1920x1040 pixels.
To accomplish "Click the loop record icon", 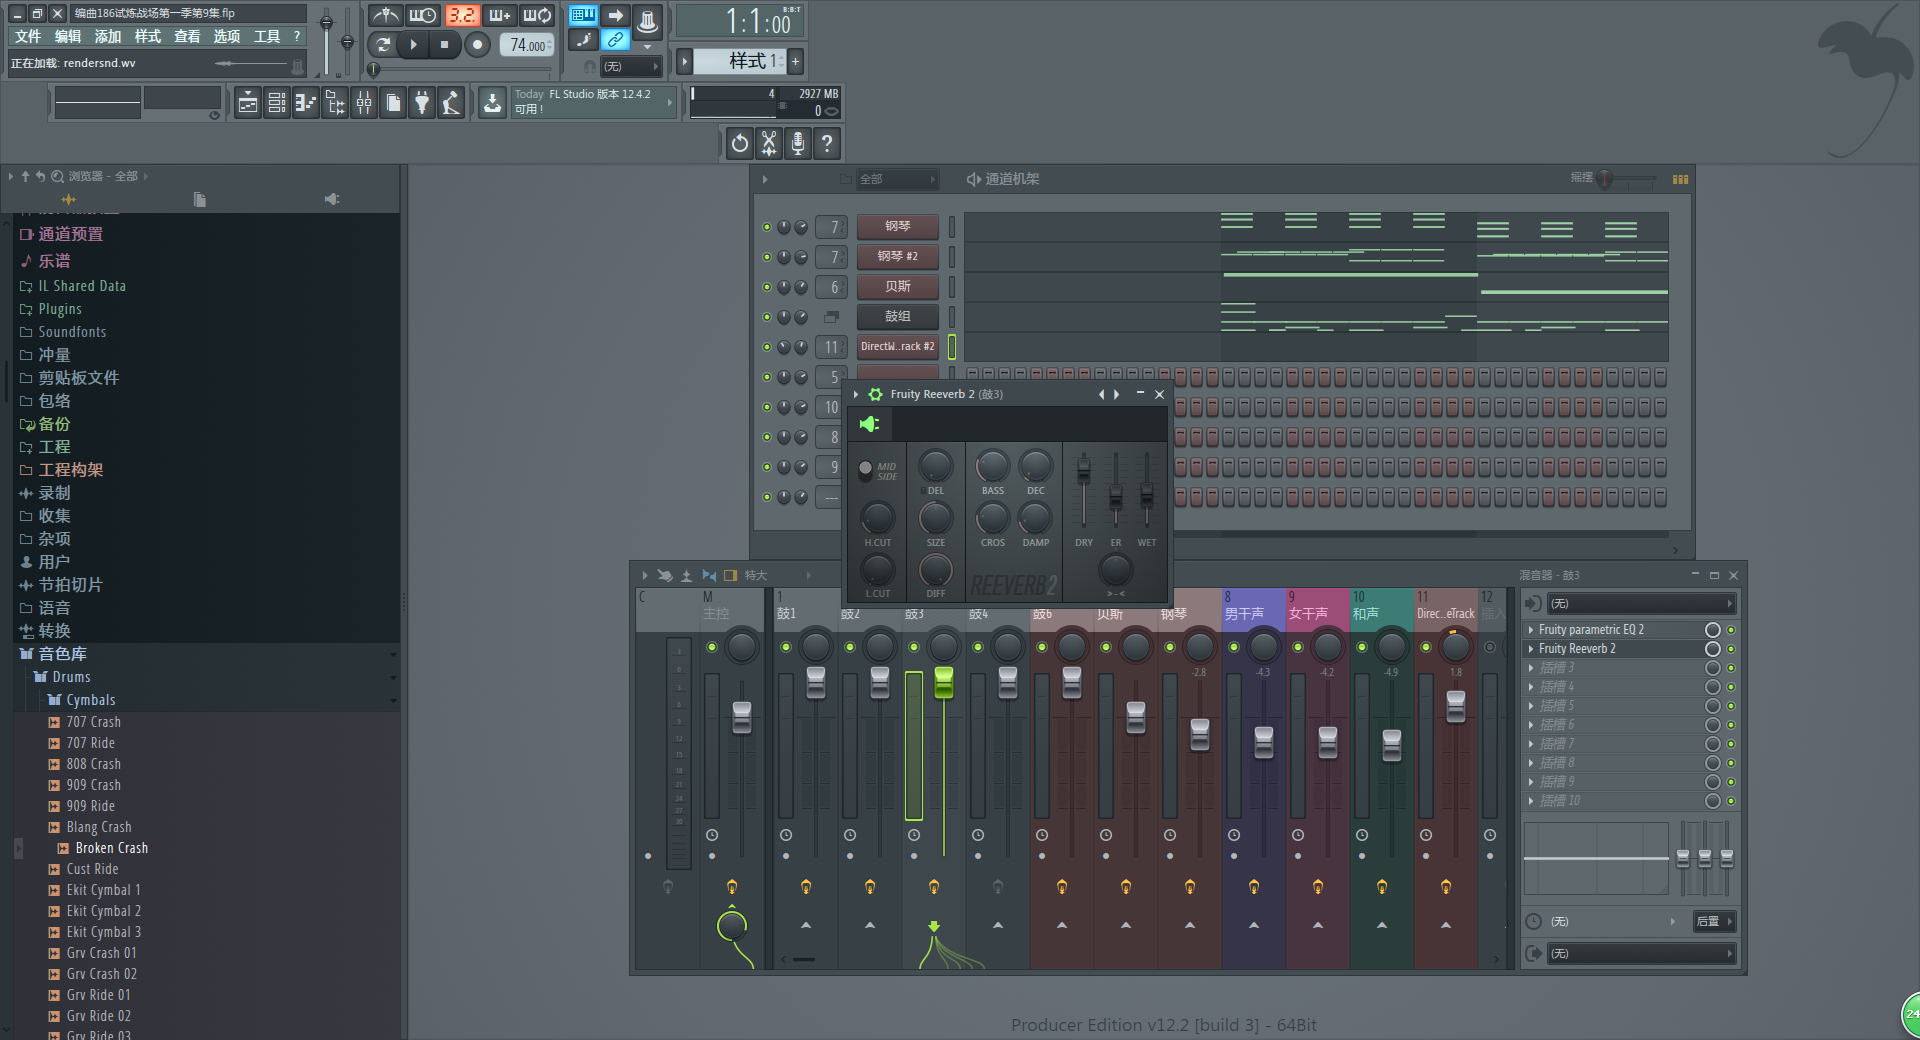I will point(537,15).
